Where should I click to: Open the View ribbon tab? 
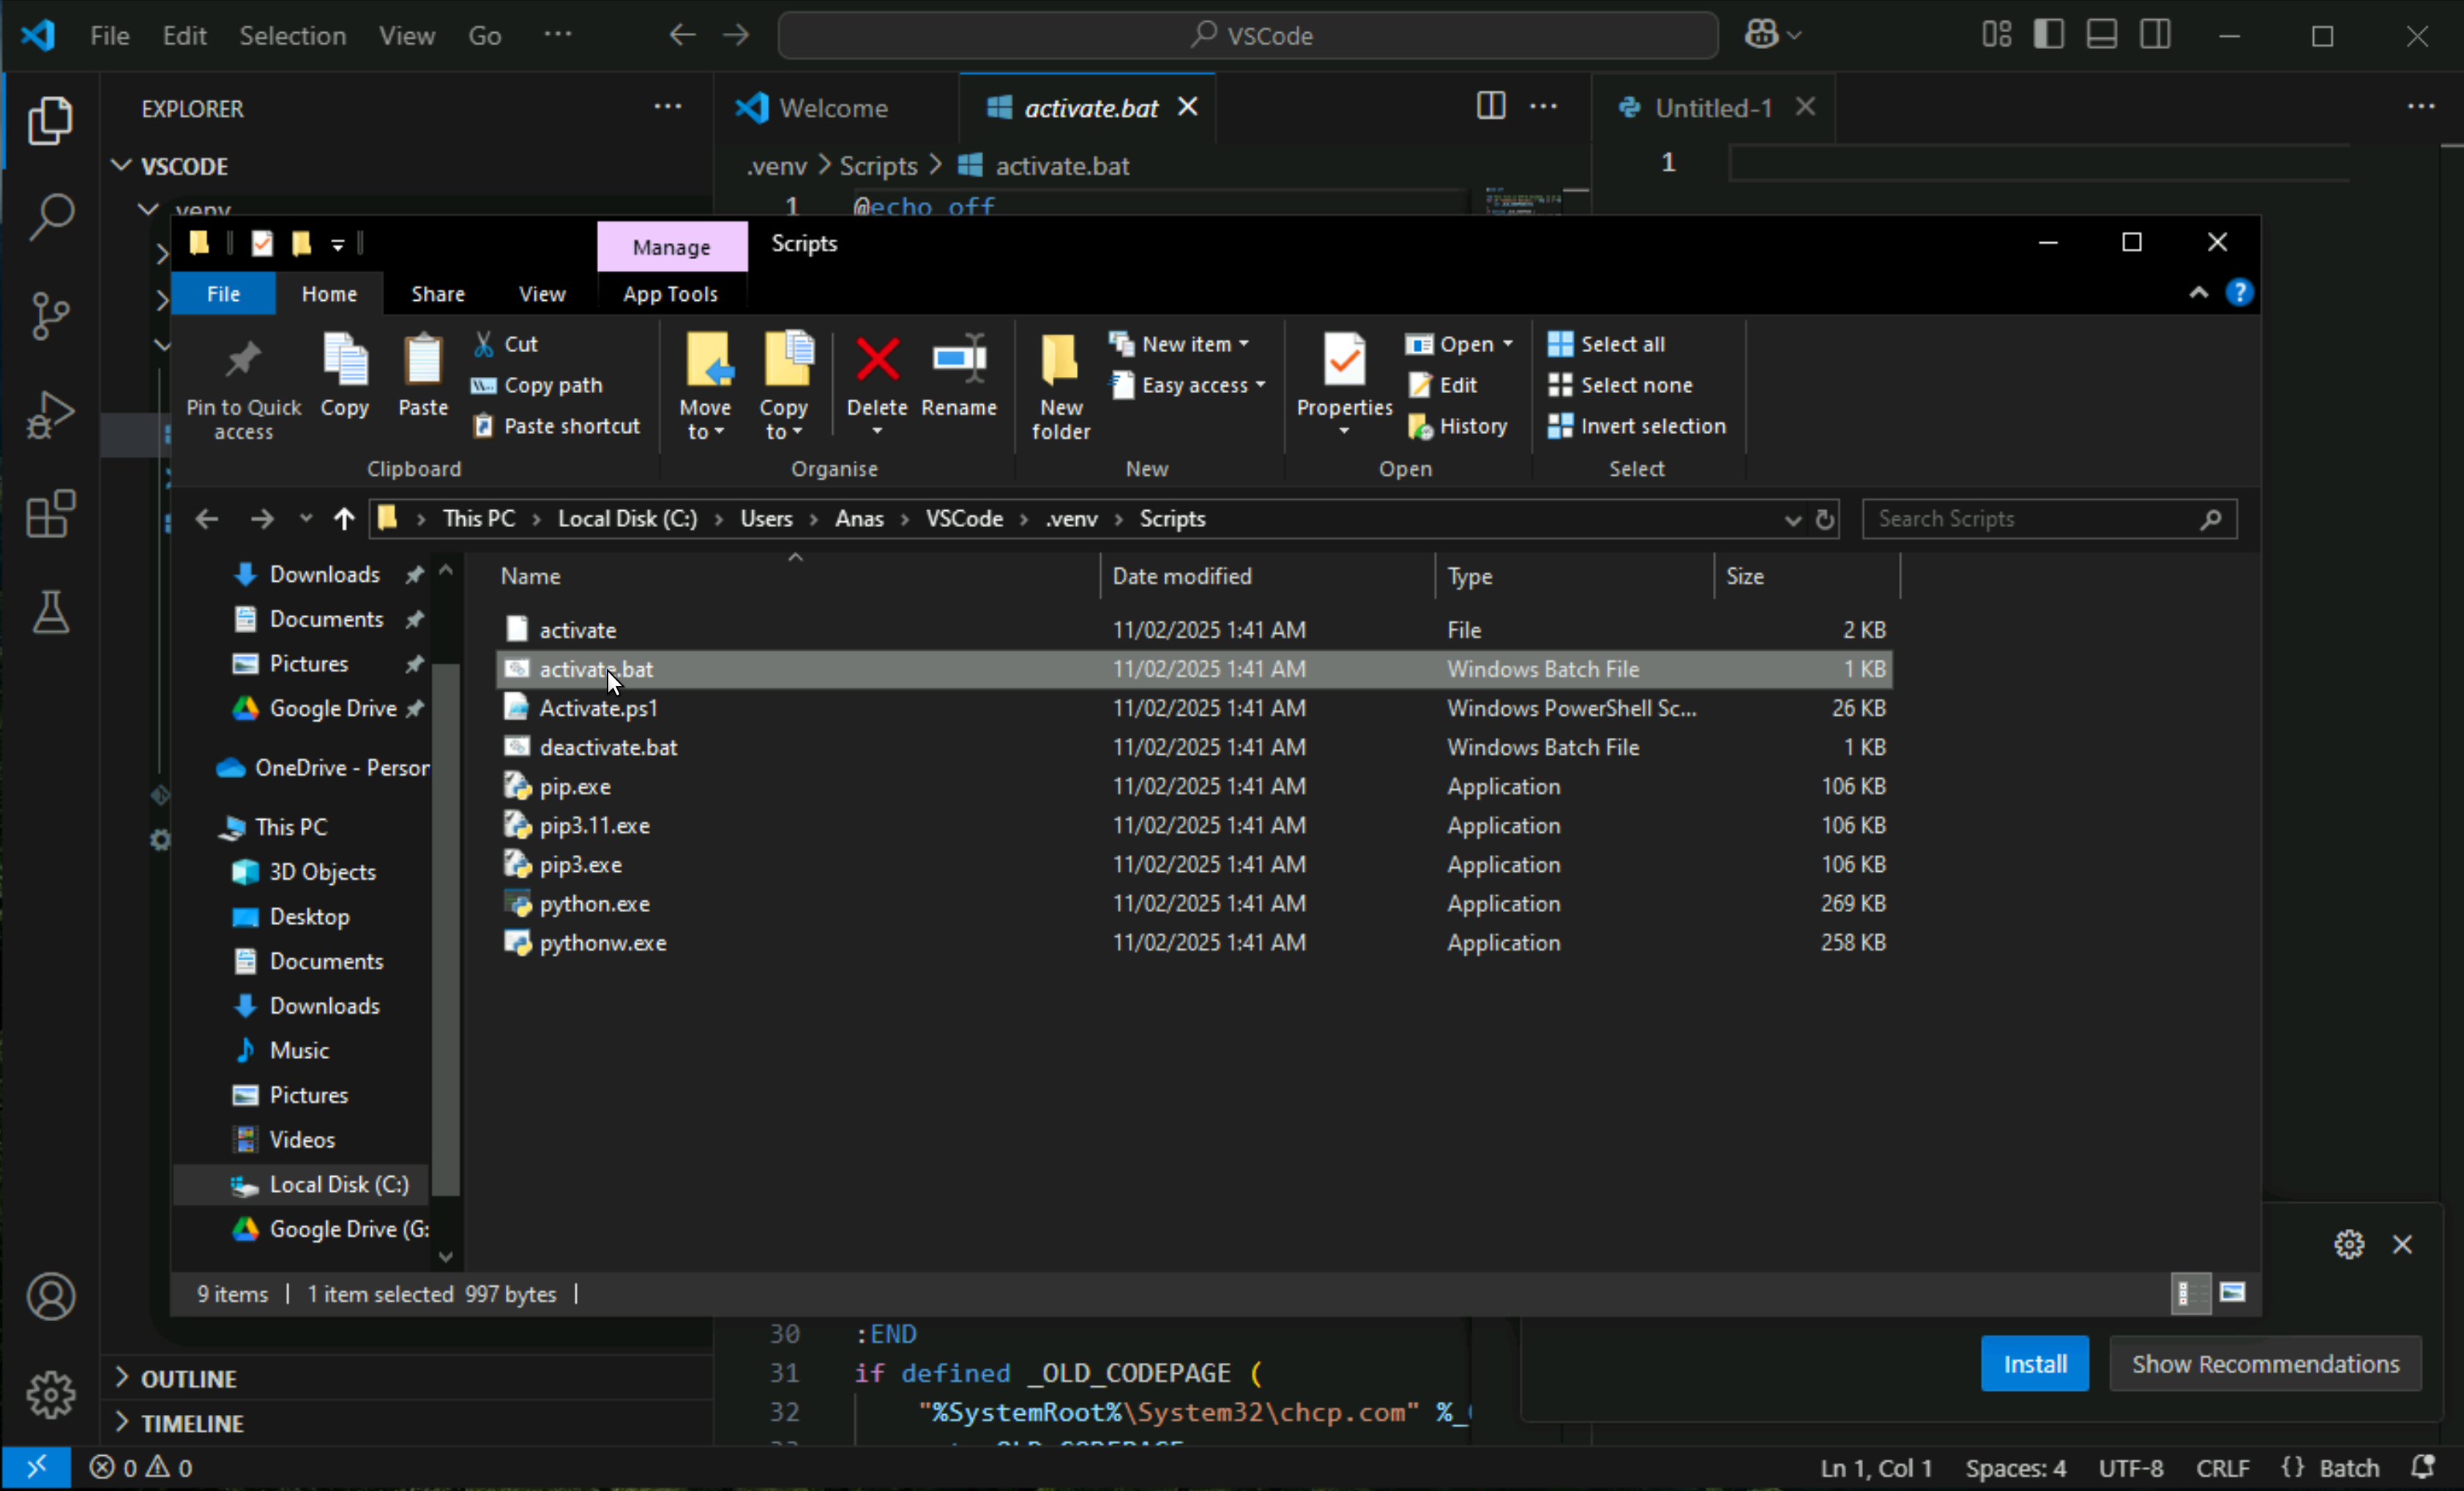point(541,294)
